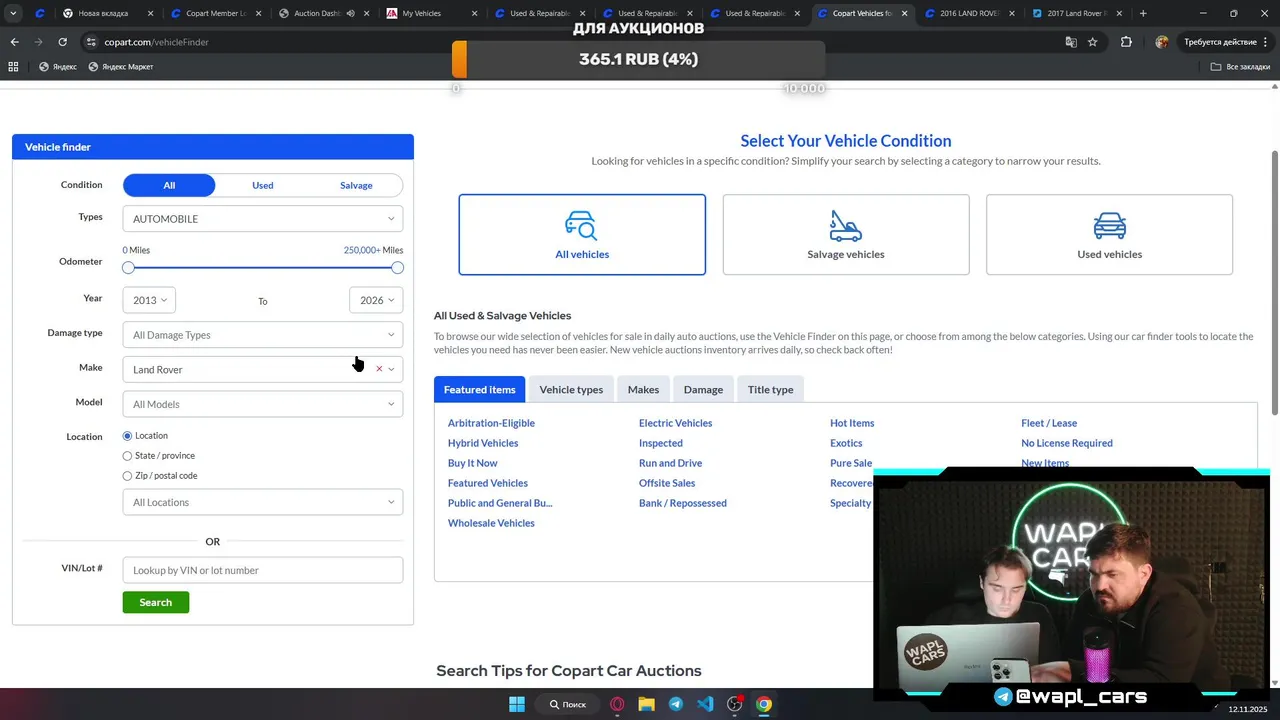1280x720 pixels.
Task: Click the taskbar Поиск search box
Action: click(568, 704)
